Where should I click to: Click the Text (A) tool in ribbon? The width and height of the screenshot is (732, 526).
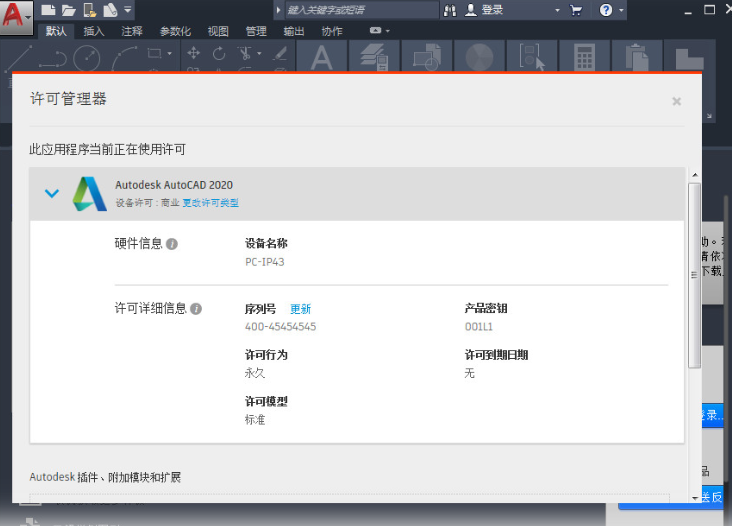click(321, 57)
